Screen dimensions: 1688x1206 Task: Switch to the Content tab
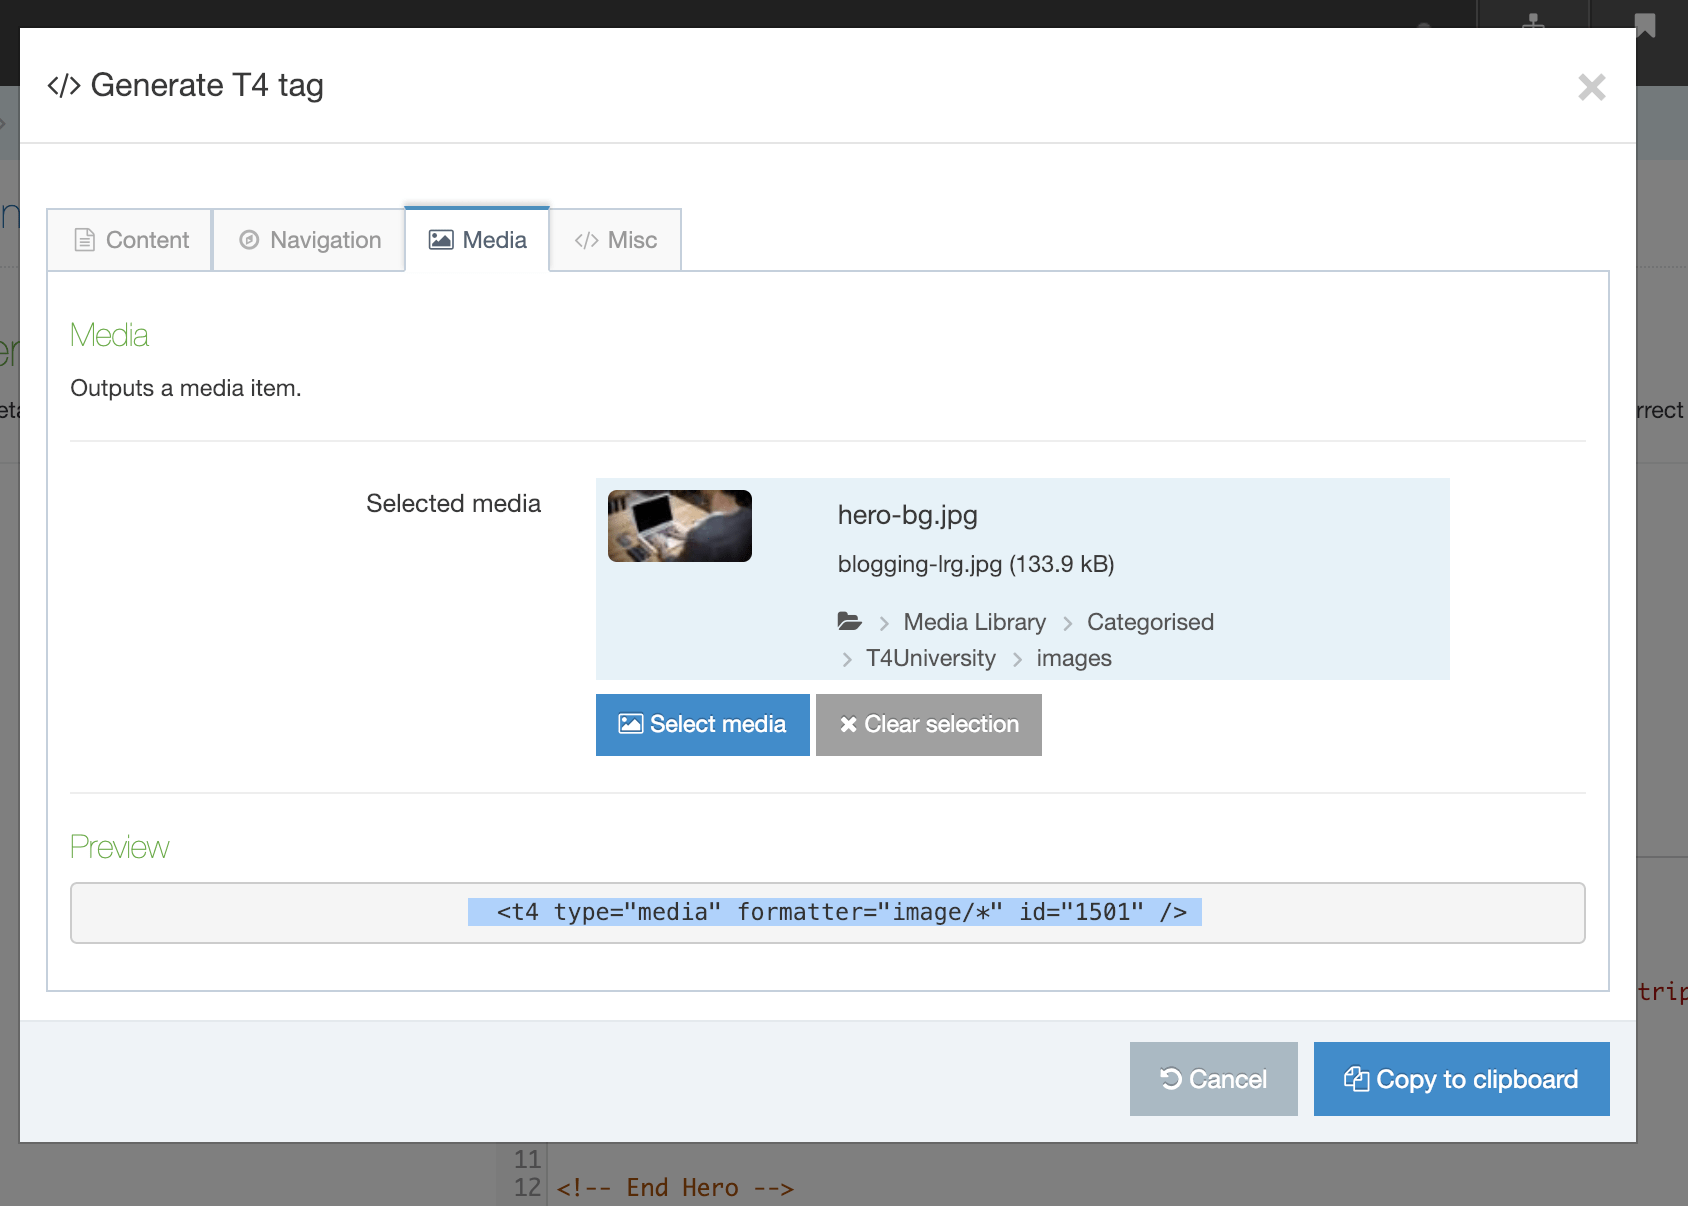click(x=130, y=240)
